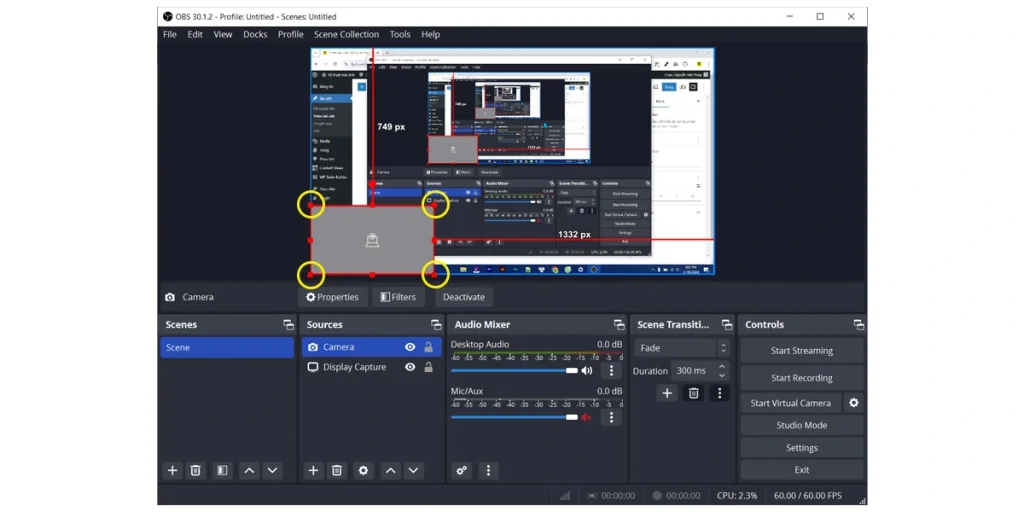The width and height of the screenshot is (1024, 512).
Task: Open Audio Mixer panel options menu
Action: click(488, 470)
